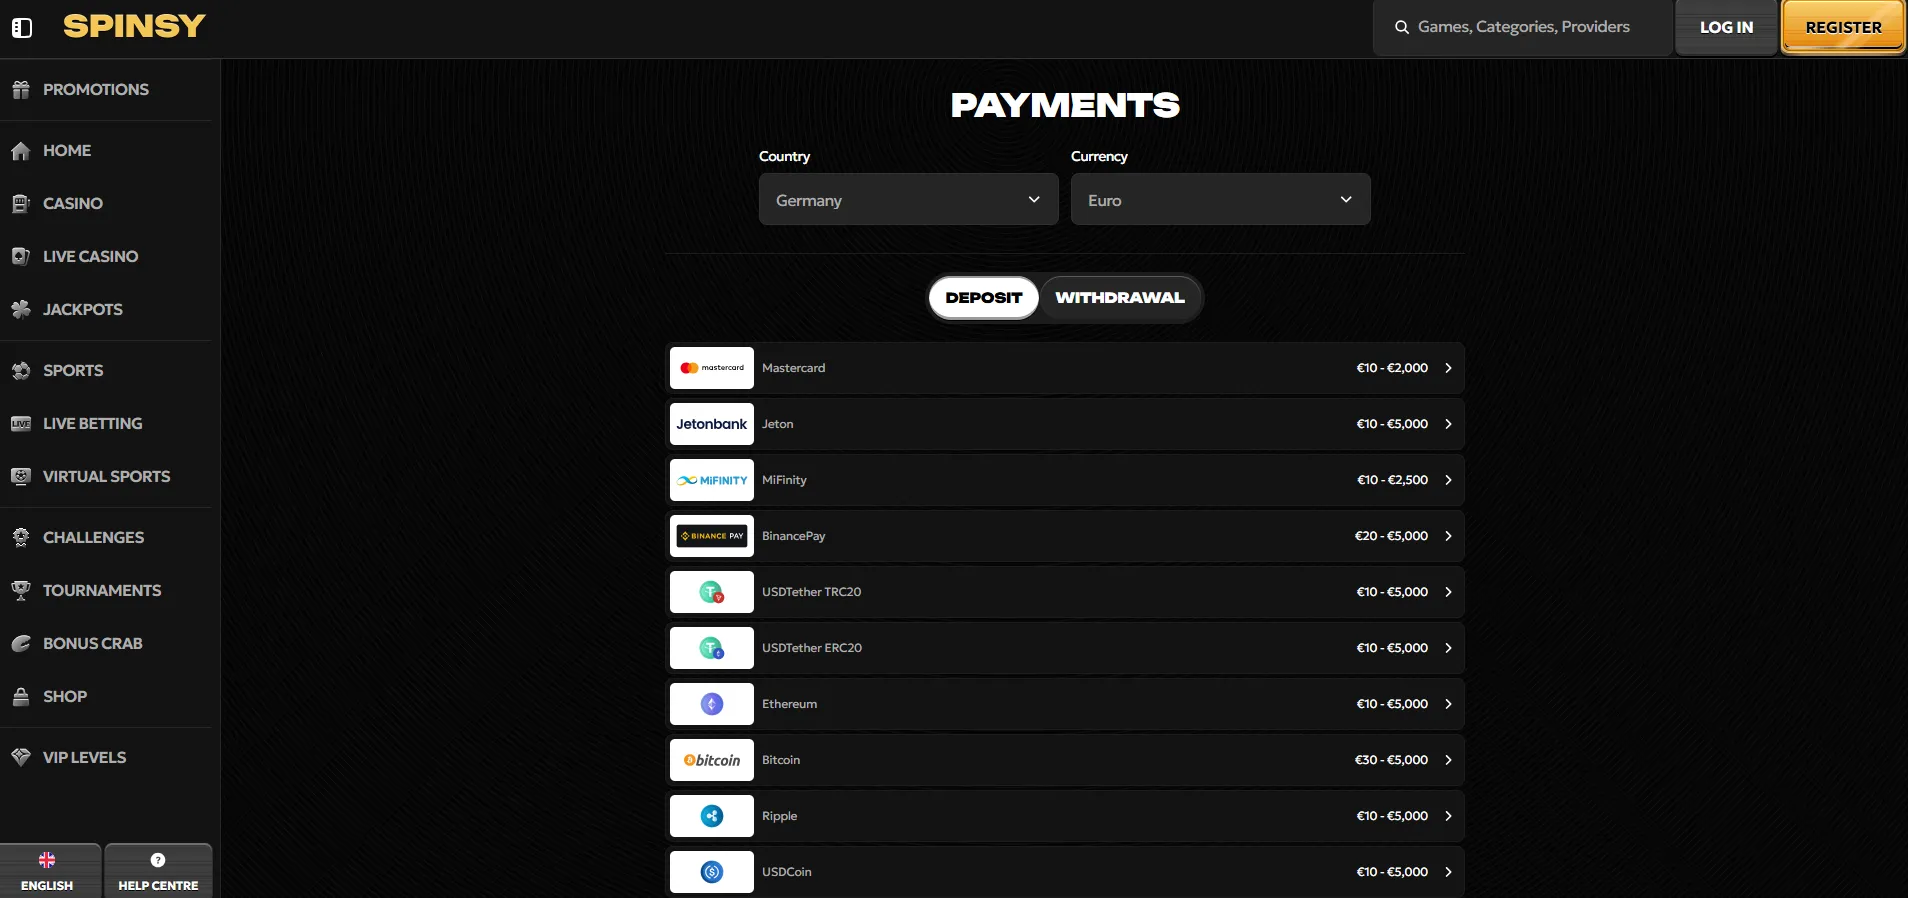Open the Help Centre button
This screenshot has width=1908, height=898.
158,871
